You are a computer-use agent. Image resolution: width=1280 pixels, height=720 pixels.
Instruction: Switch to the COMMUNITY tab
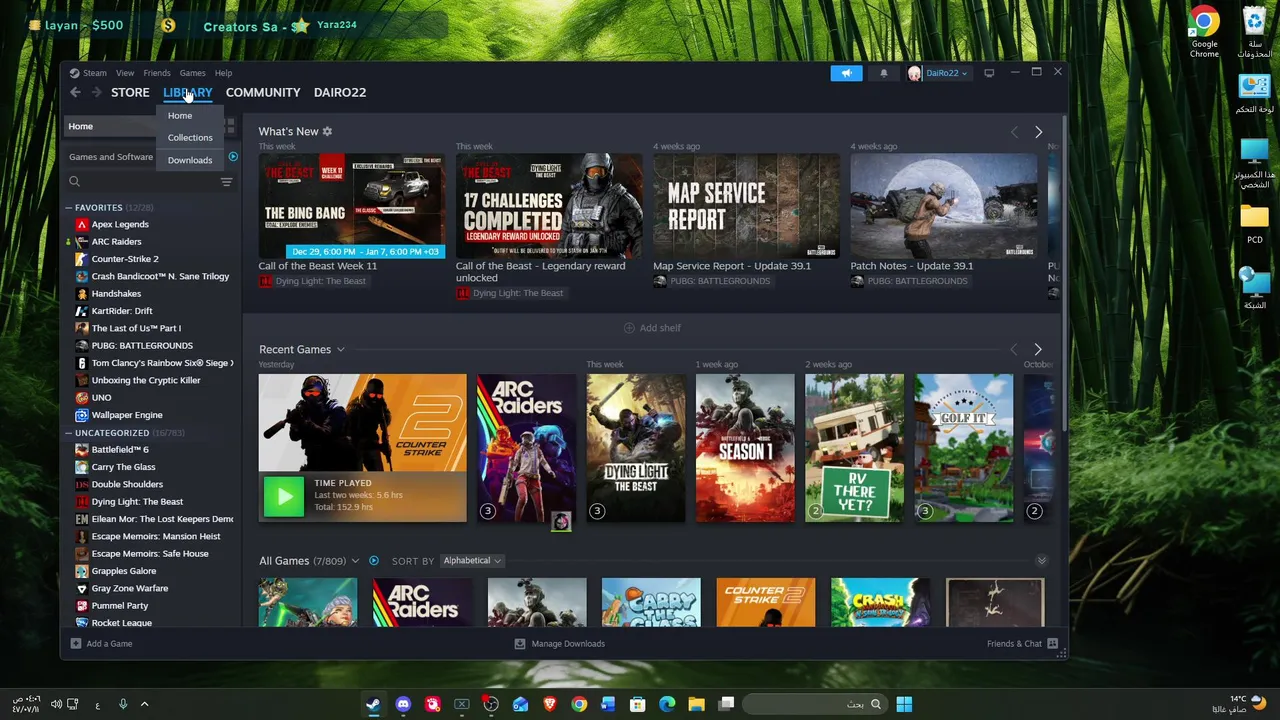pyautogui.click(x=263, y=92)
